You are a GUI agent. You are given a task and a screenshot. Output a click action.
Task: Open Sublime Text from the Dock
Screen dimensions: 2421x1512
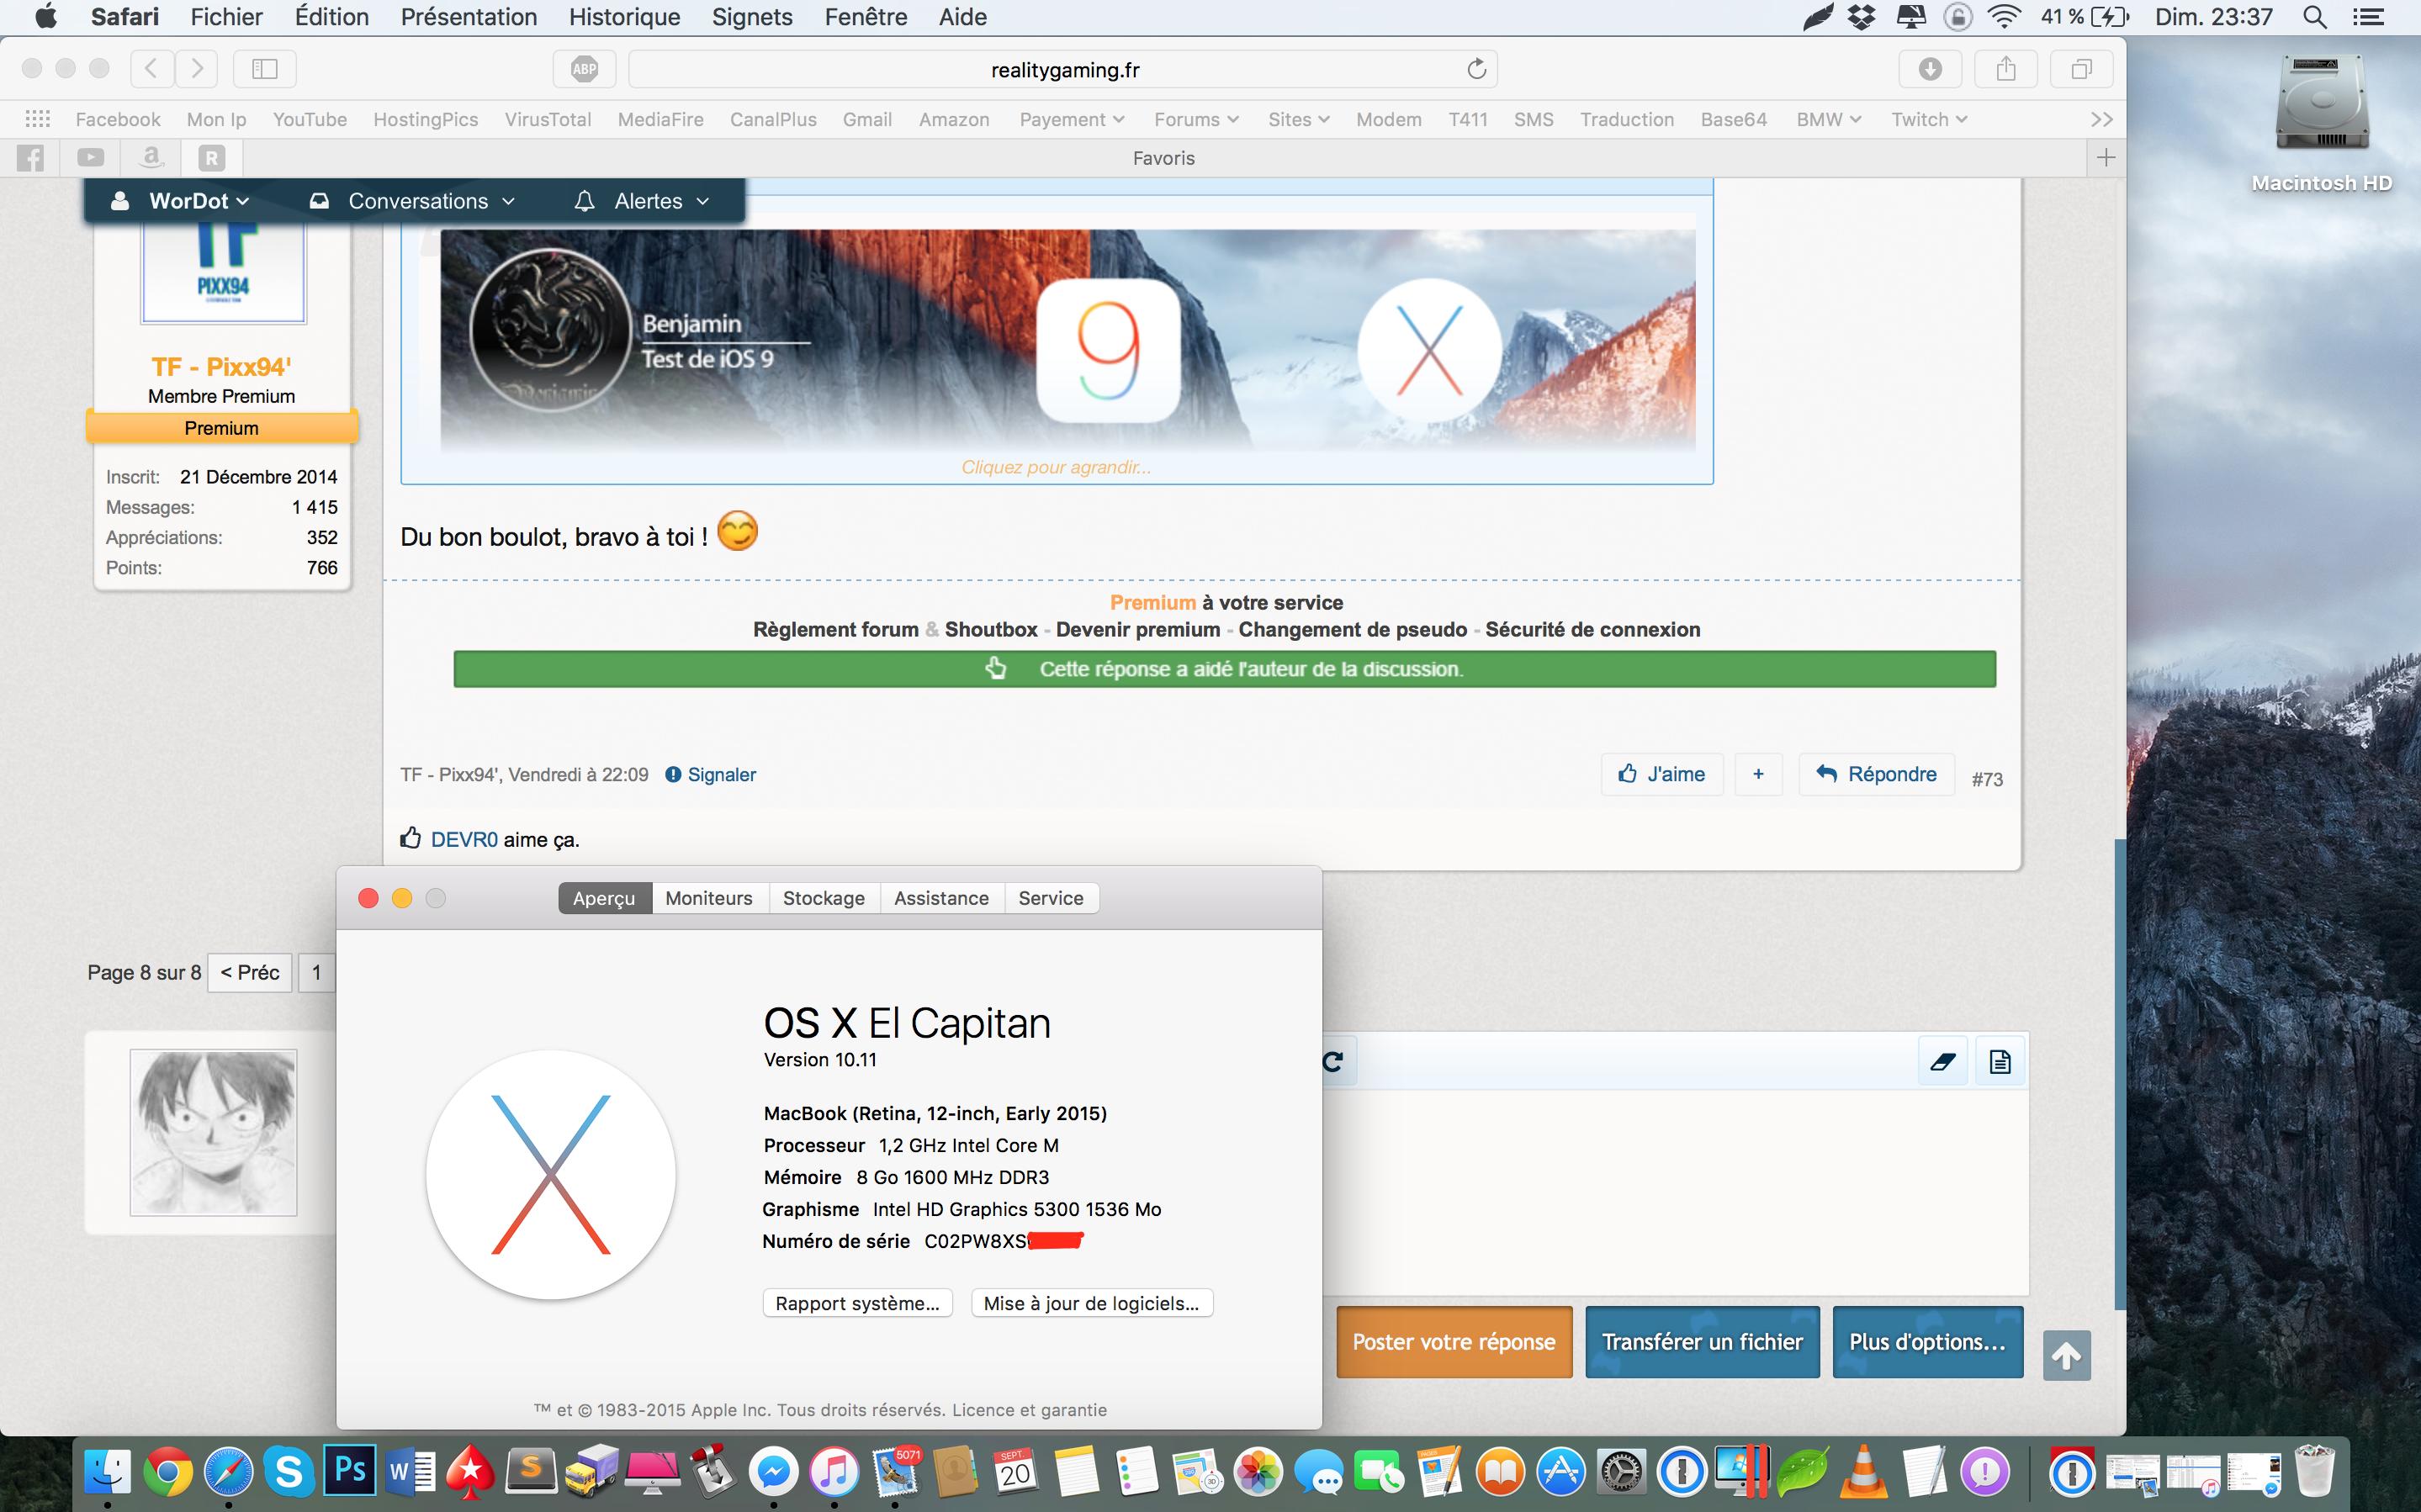[531, 1471]
